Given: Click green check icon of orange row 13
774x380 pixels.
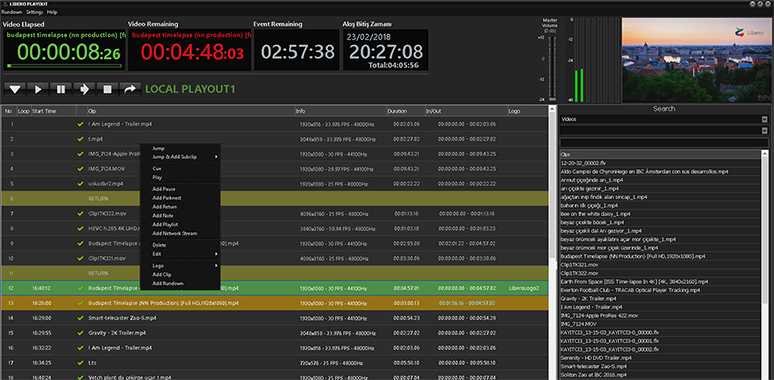Looking at the screenshot, I should tap(80, 303).
